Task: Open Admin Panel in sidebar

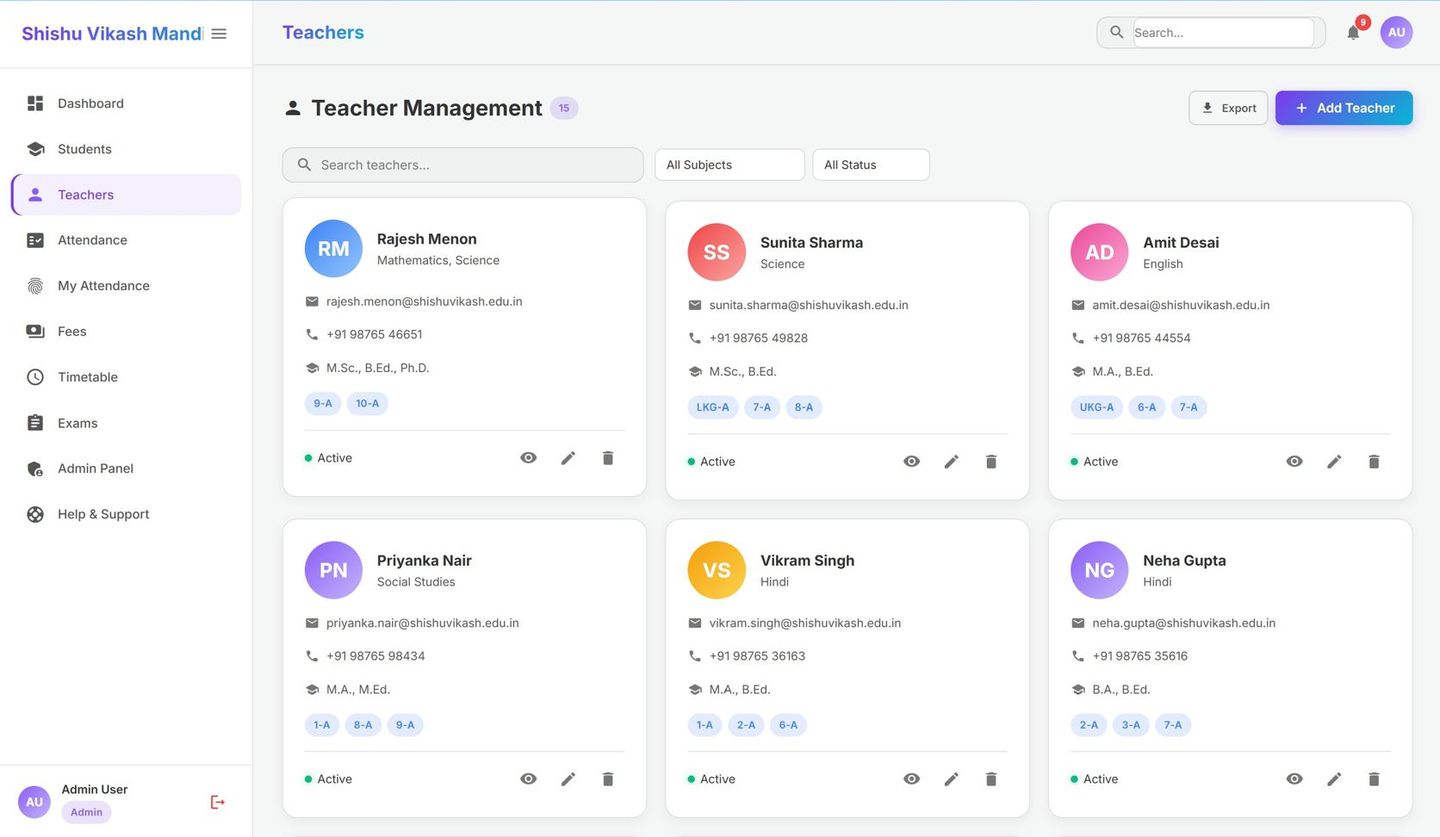Action: tap(126, 468)
